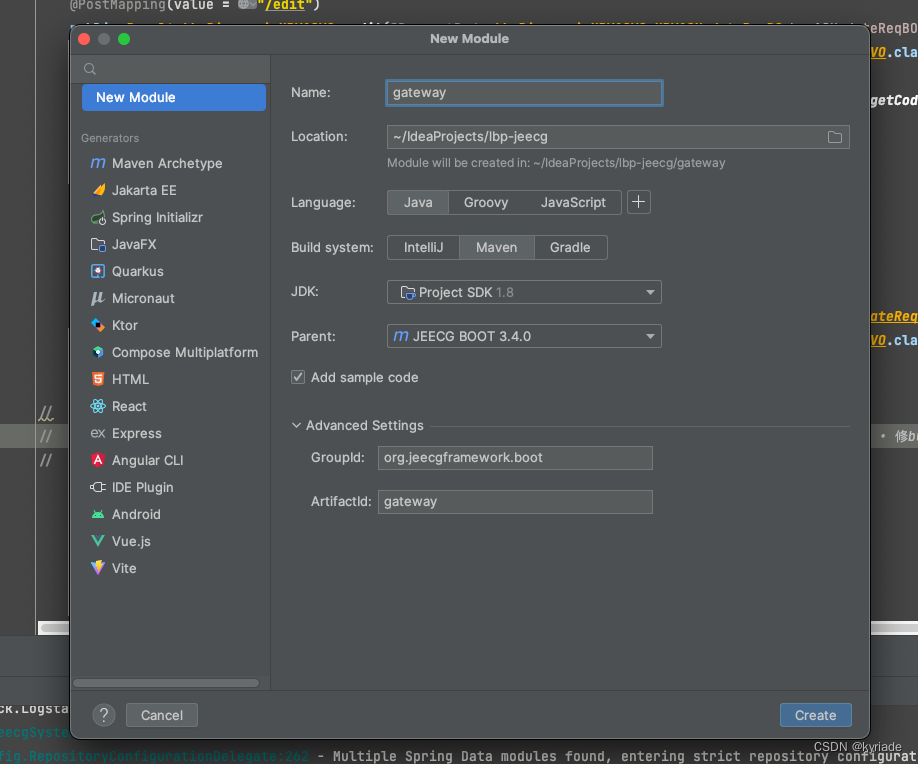
Task: Select the React generator
Action: 131,406
